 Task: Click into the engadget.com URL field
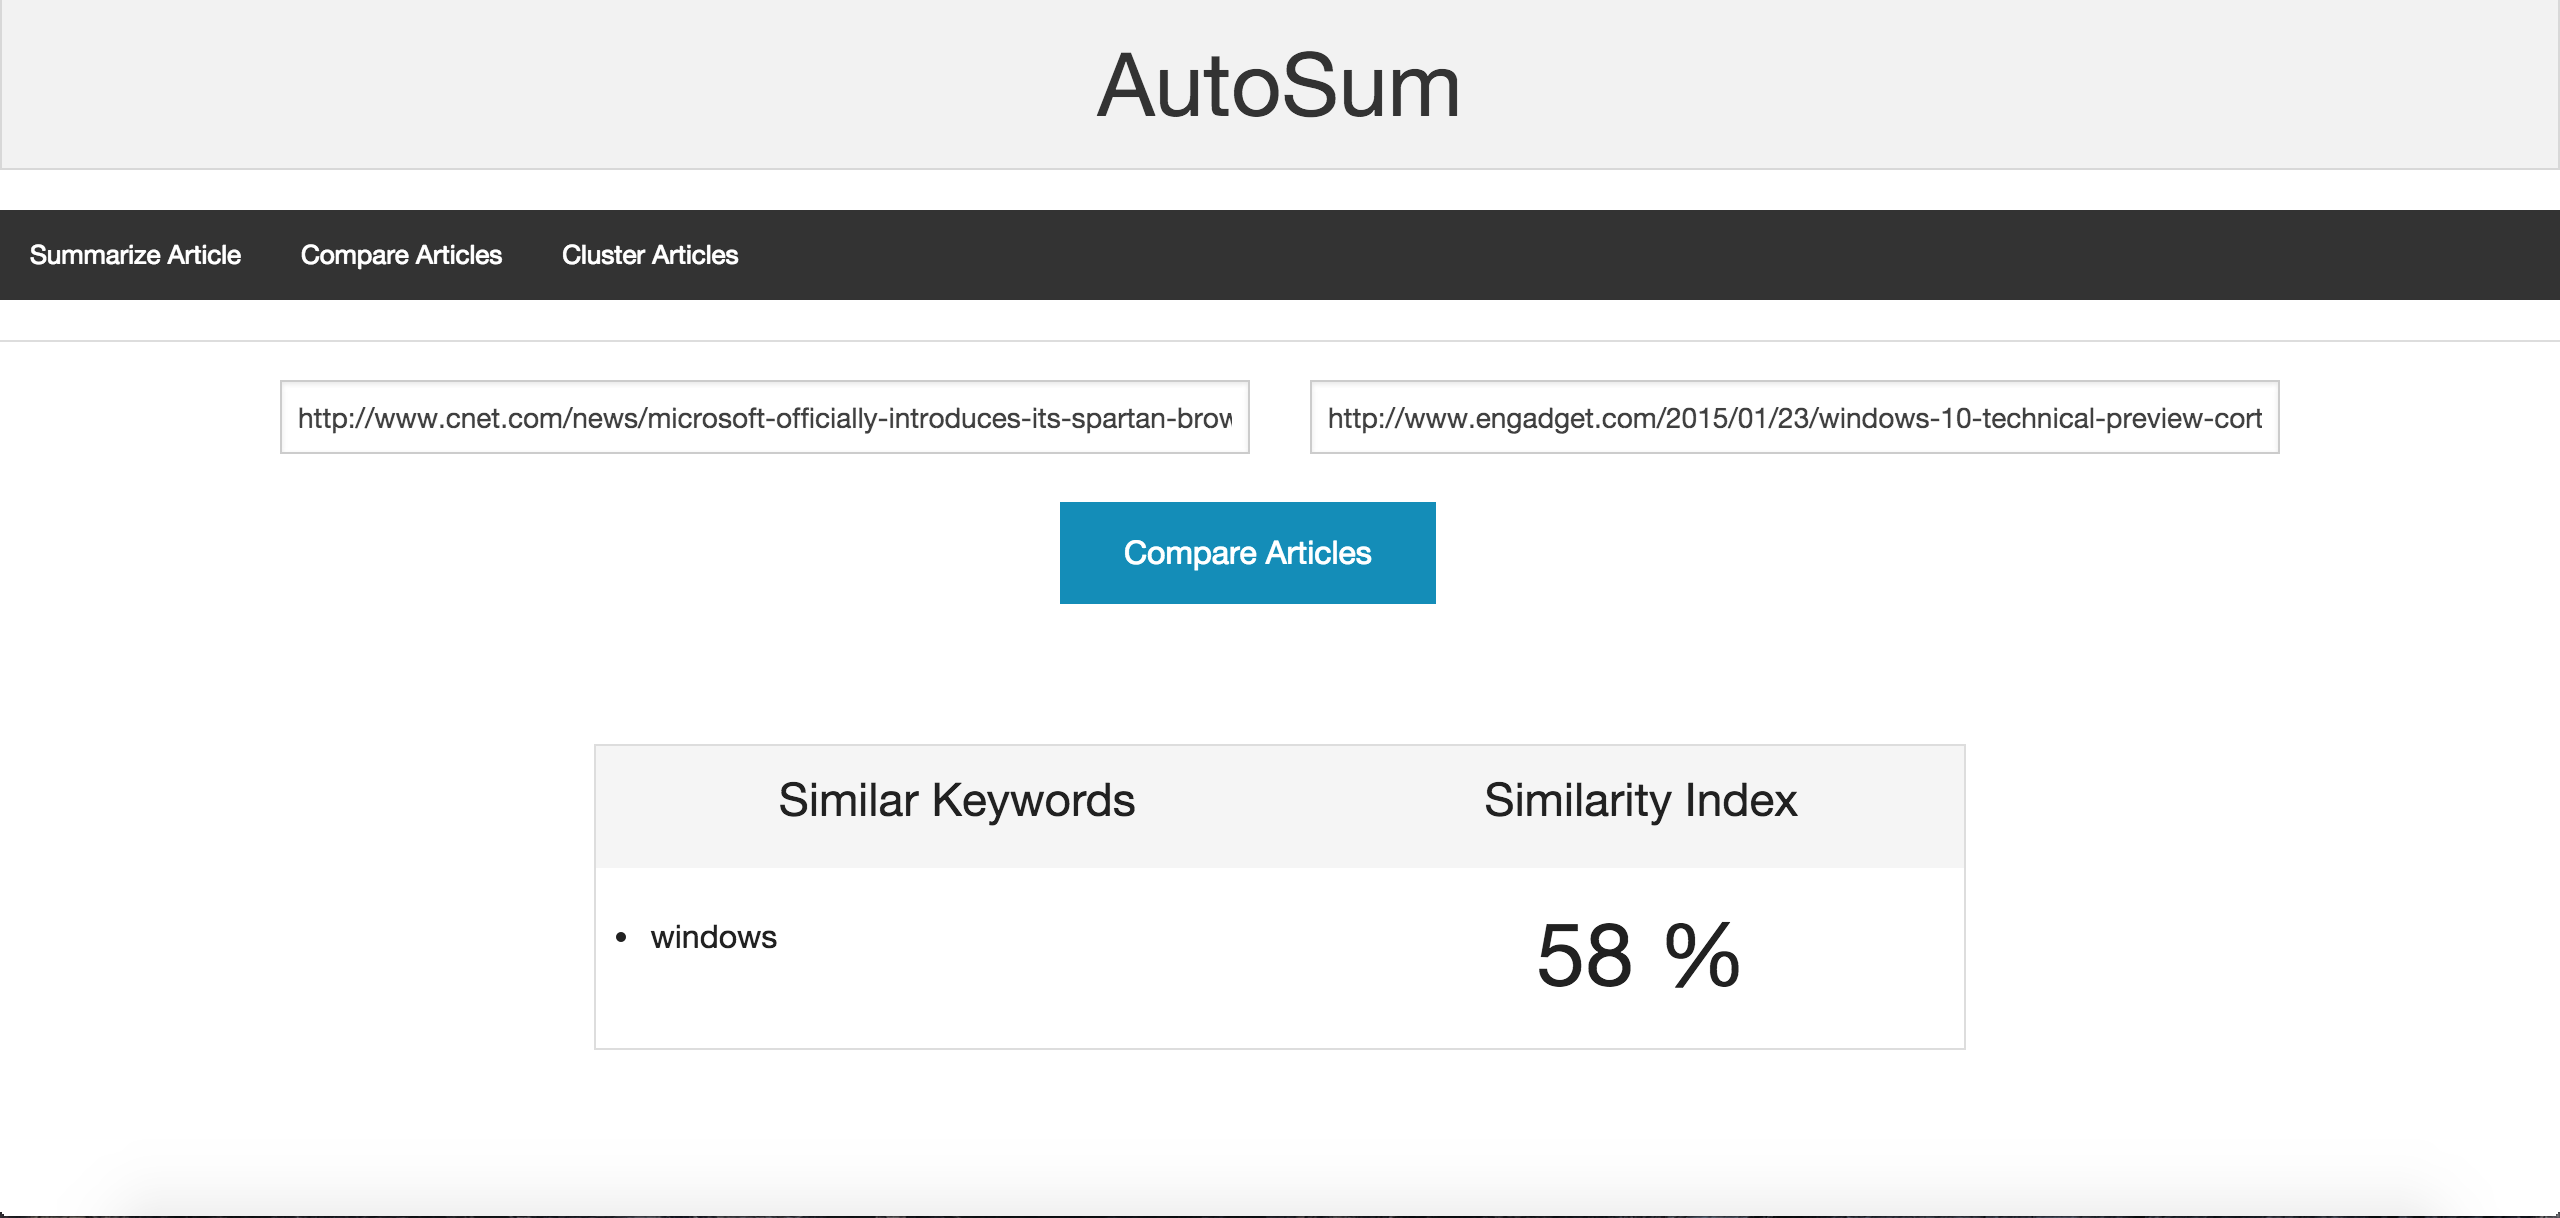point(1794,417)
